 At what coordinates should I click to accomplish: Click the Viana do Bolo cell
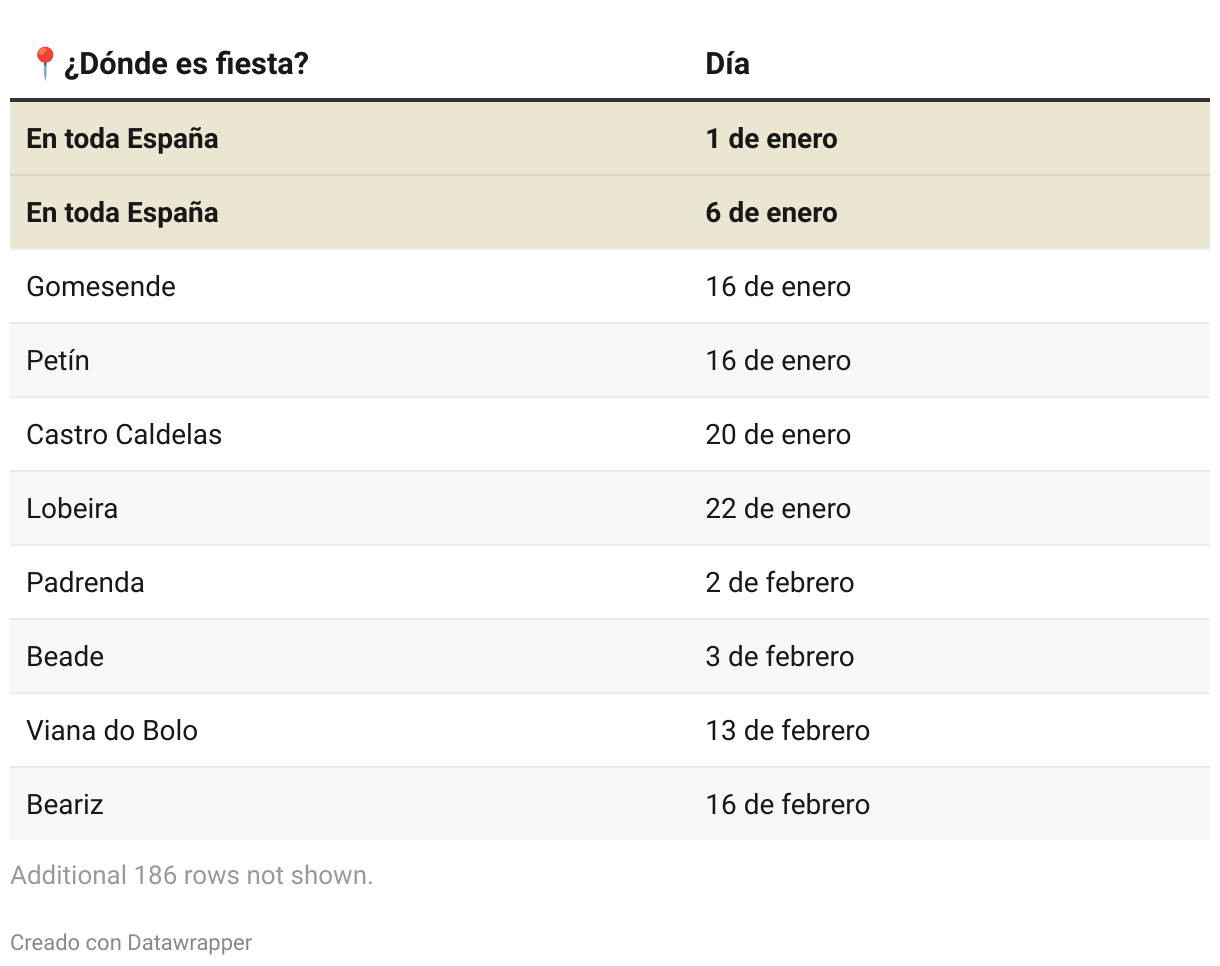click(x=112, y=730)
